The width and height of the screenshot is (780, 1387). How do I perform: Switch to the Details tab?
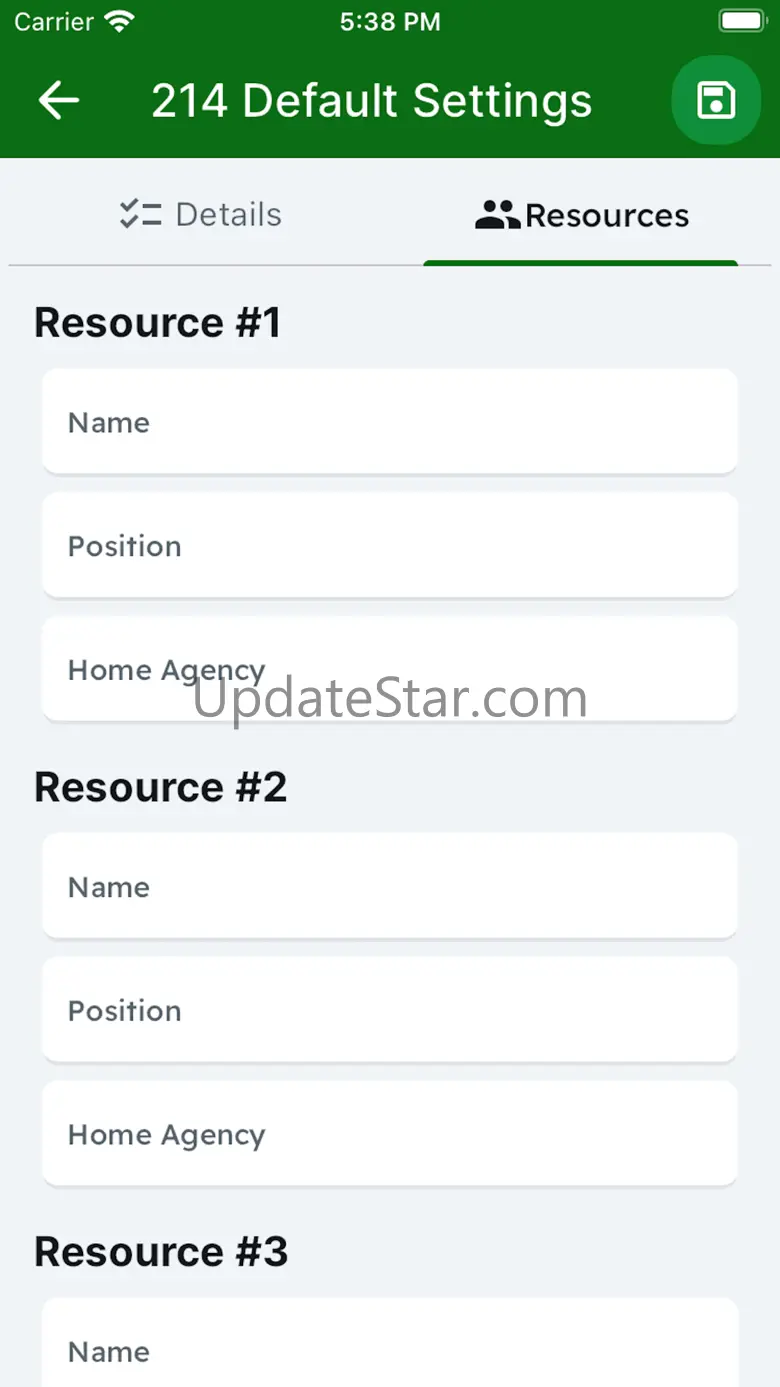(x=200, y=214)
